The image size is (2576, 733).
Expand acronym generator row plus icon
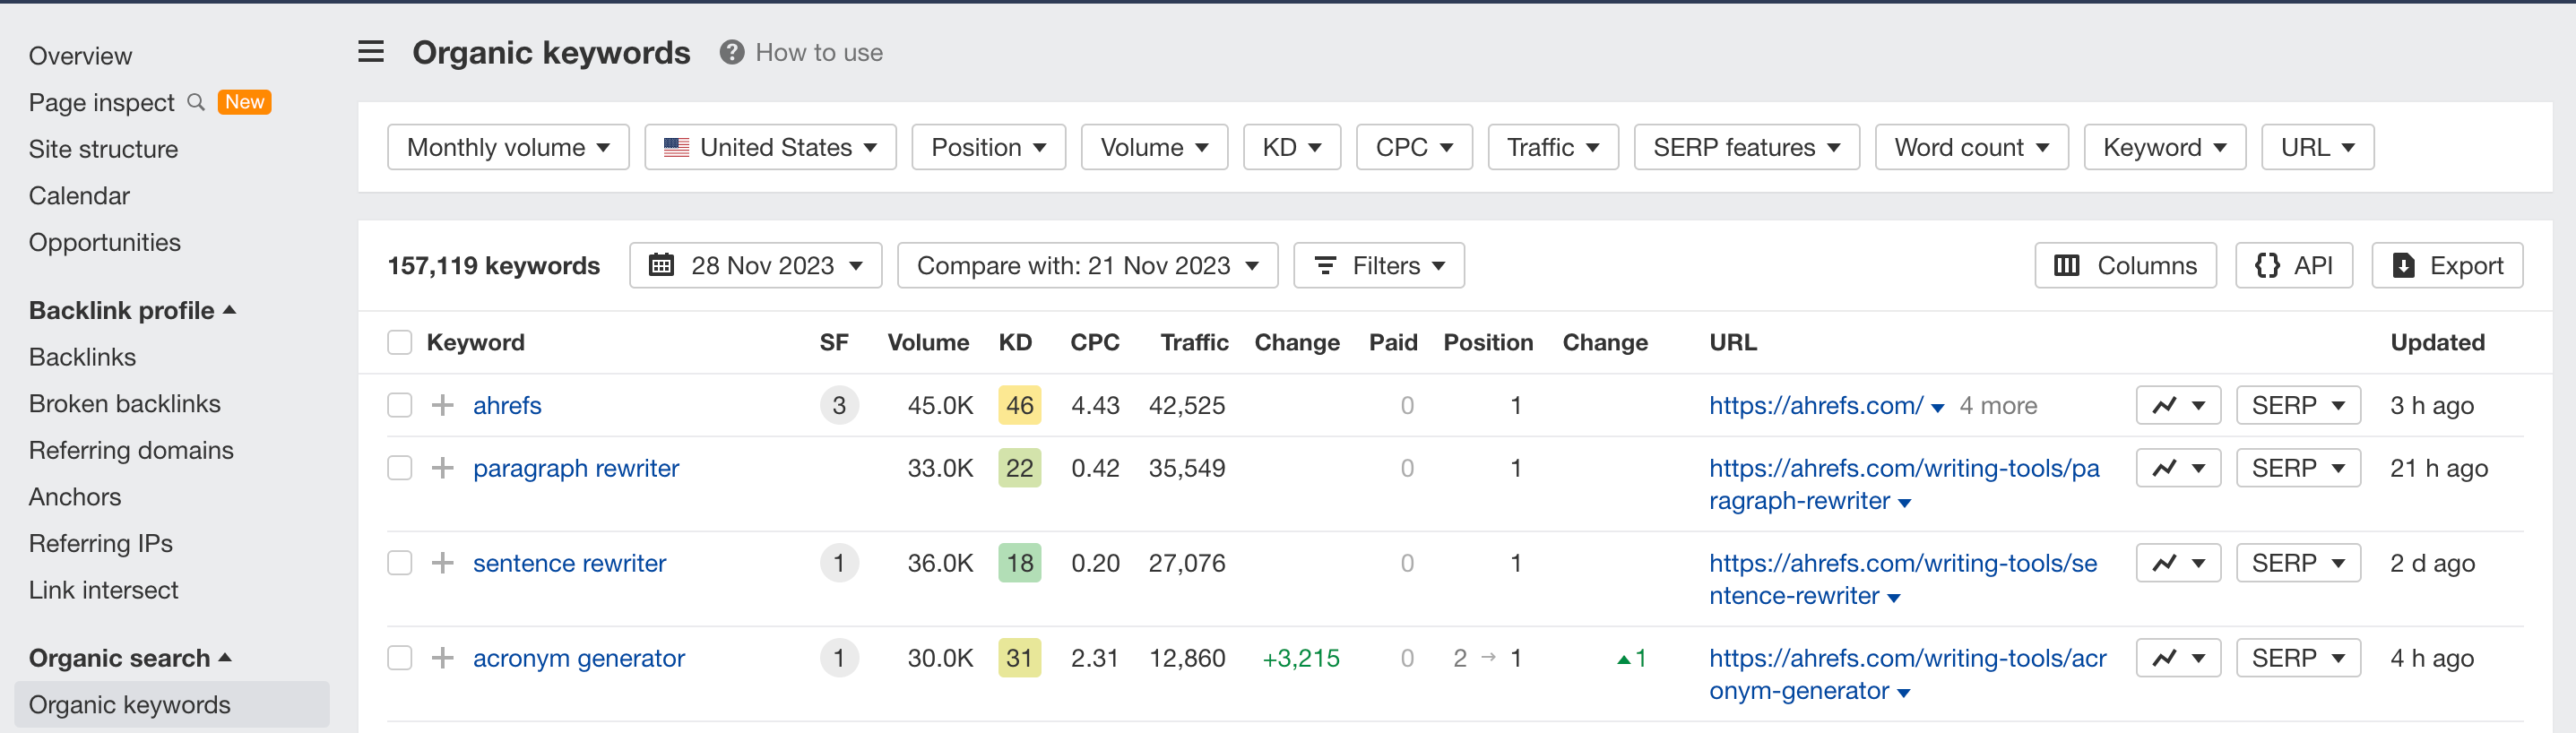pyautogui.click(x=442, y=658)
